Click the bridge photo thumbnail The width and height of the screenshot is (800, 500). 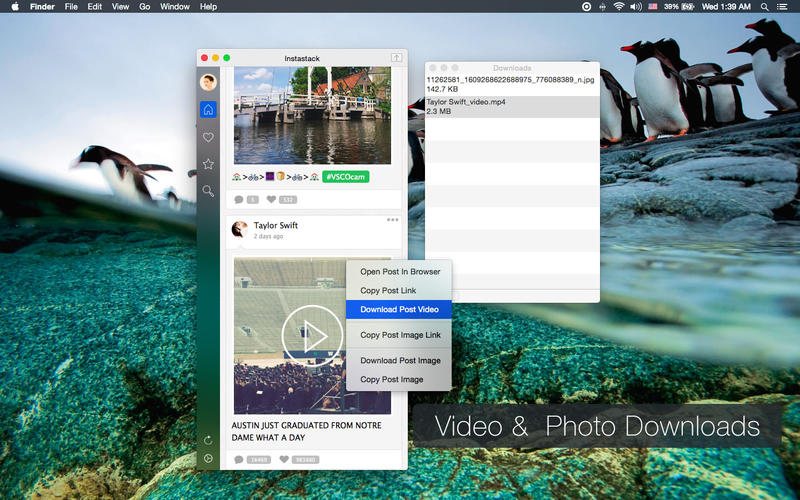click(312, 115)
